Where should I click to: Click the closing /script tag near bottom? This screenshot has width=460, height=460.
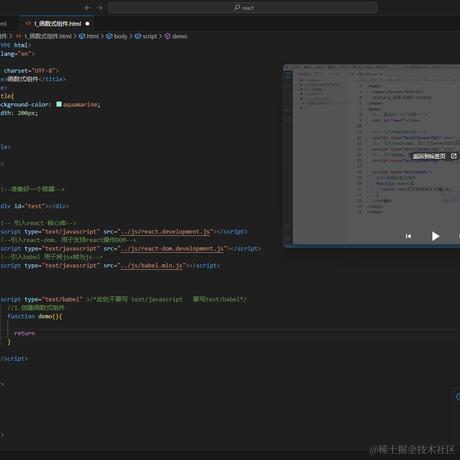pos(14,359)
